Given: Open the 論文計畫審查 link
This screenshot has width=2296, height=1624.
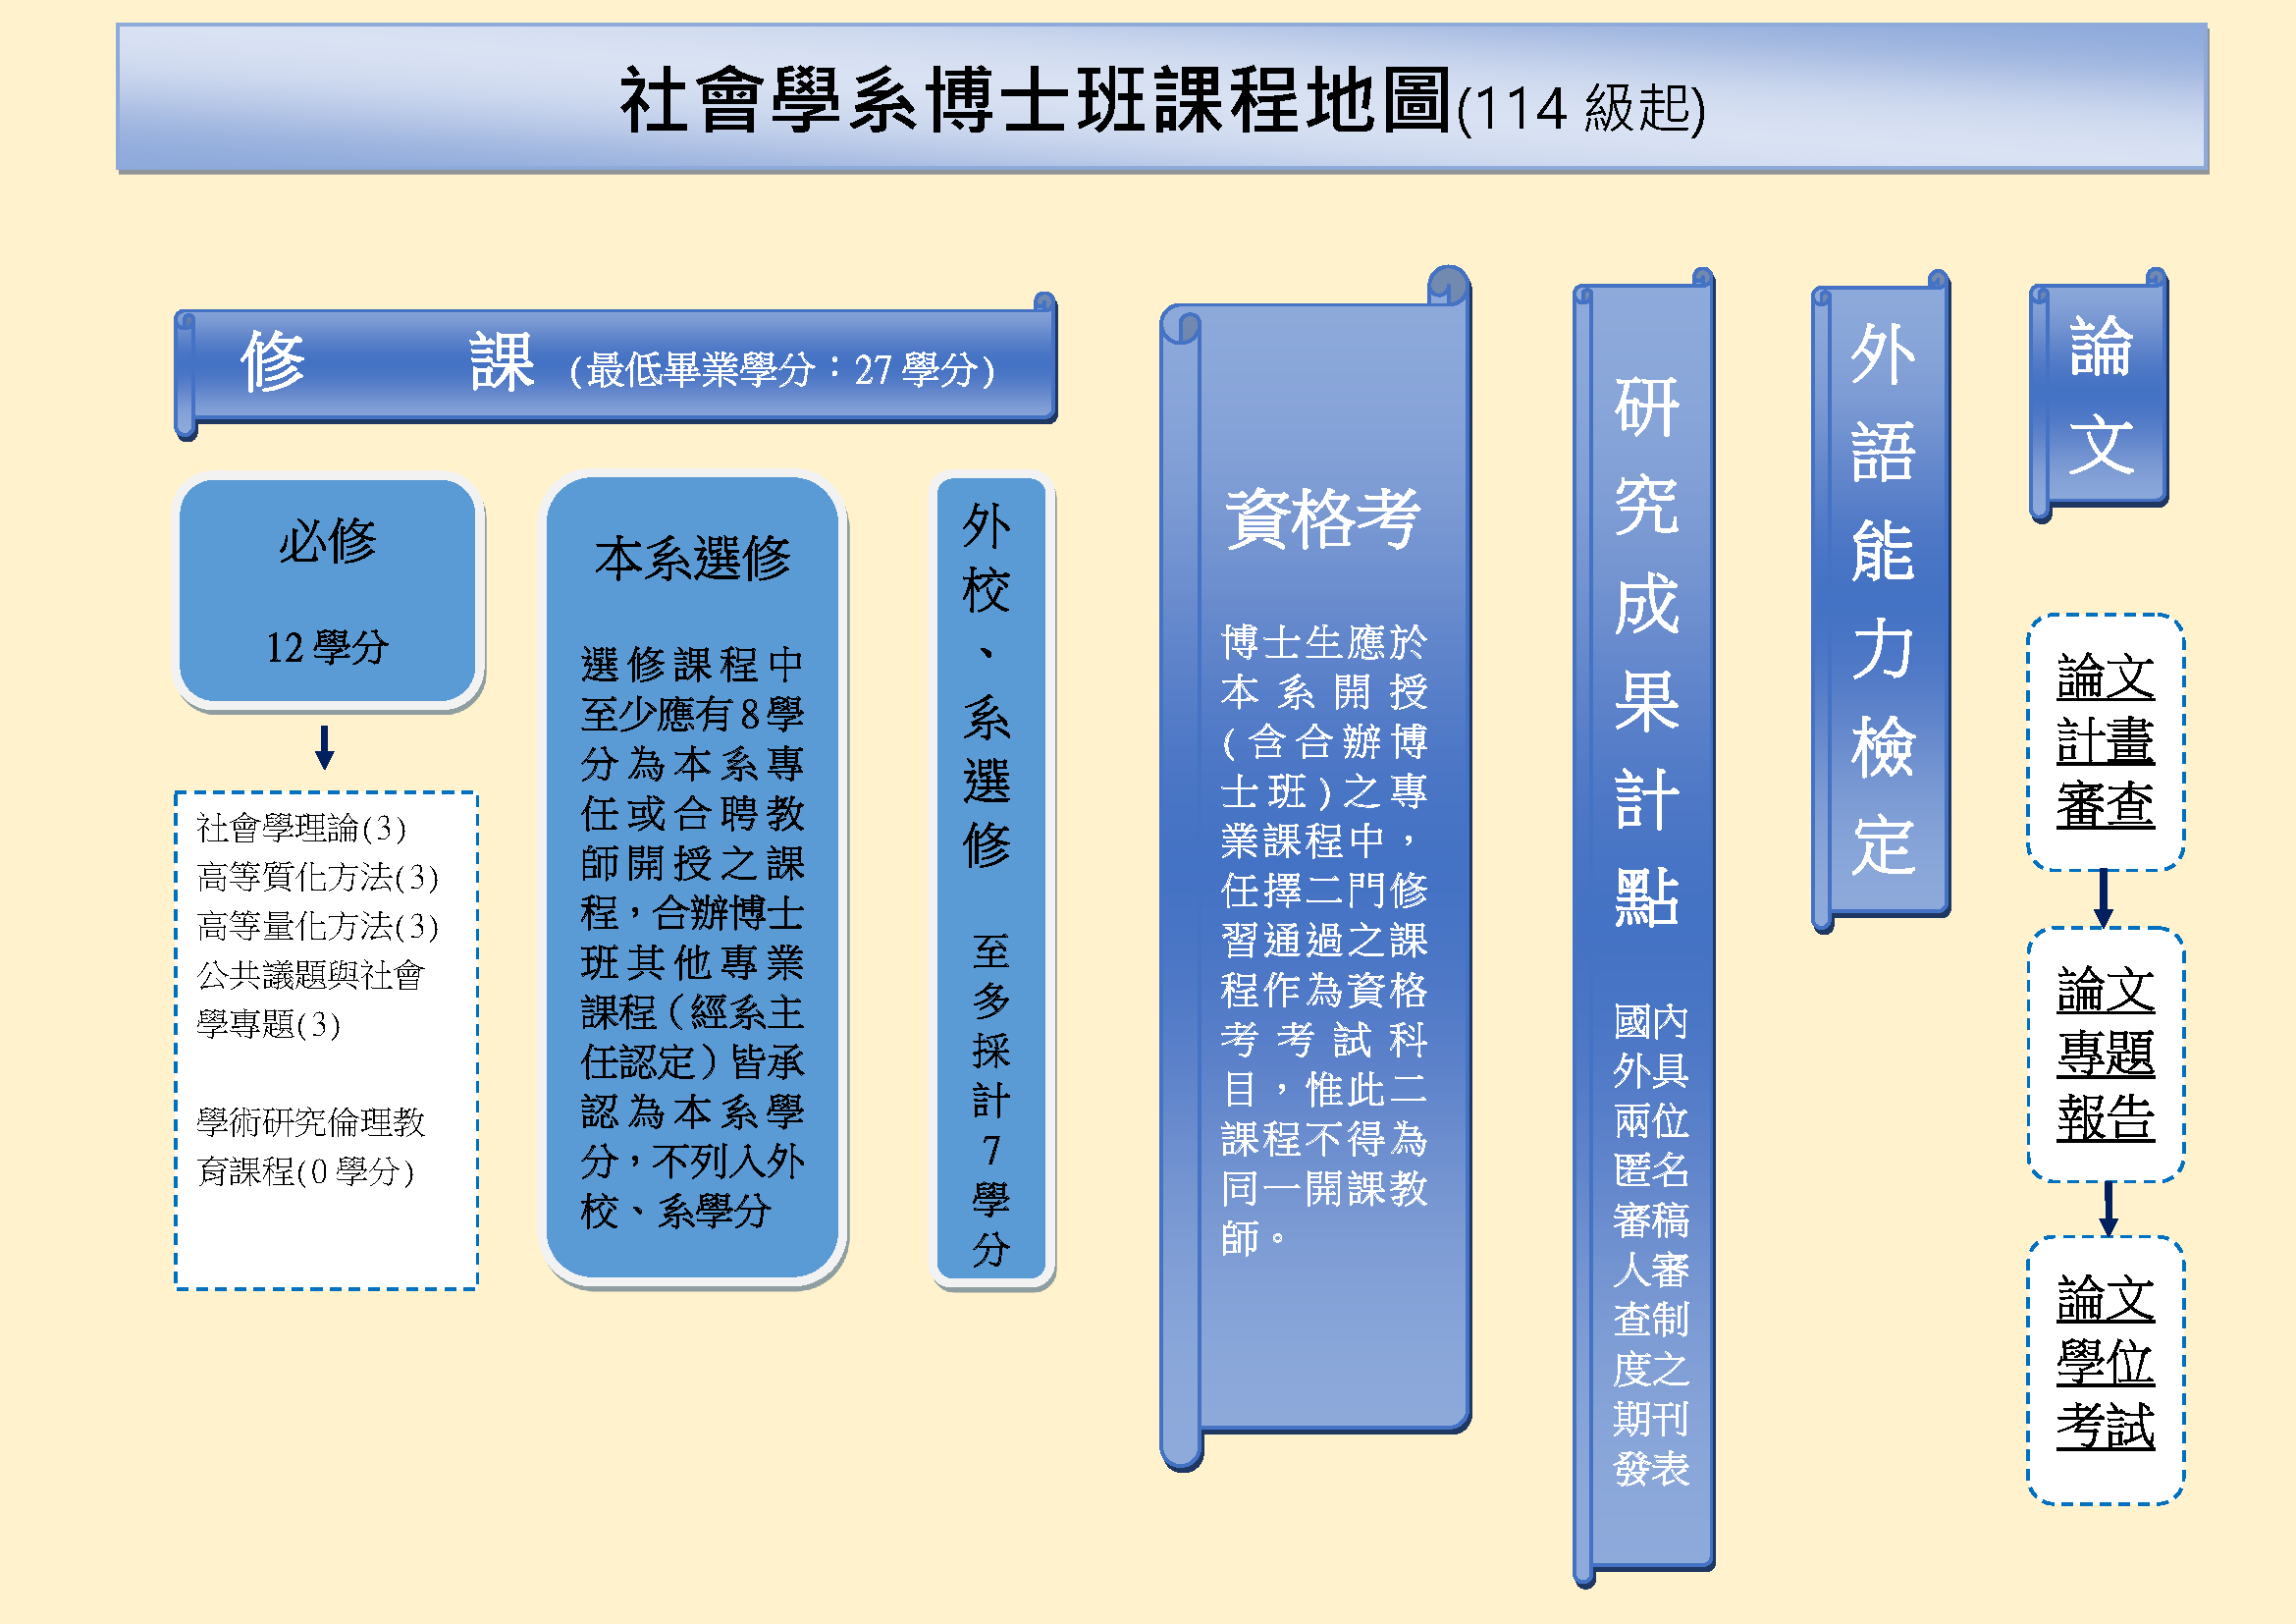Looking at the screenshot, I should pos(2105,741).
